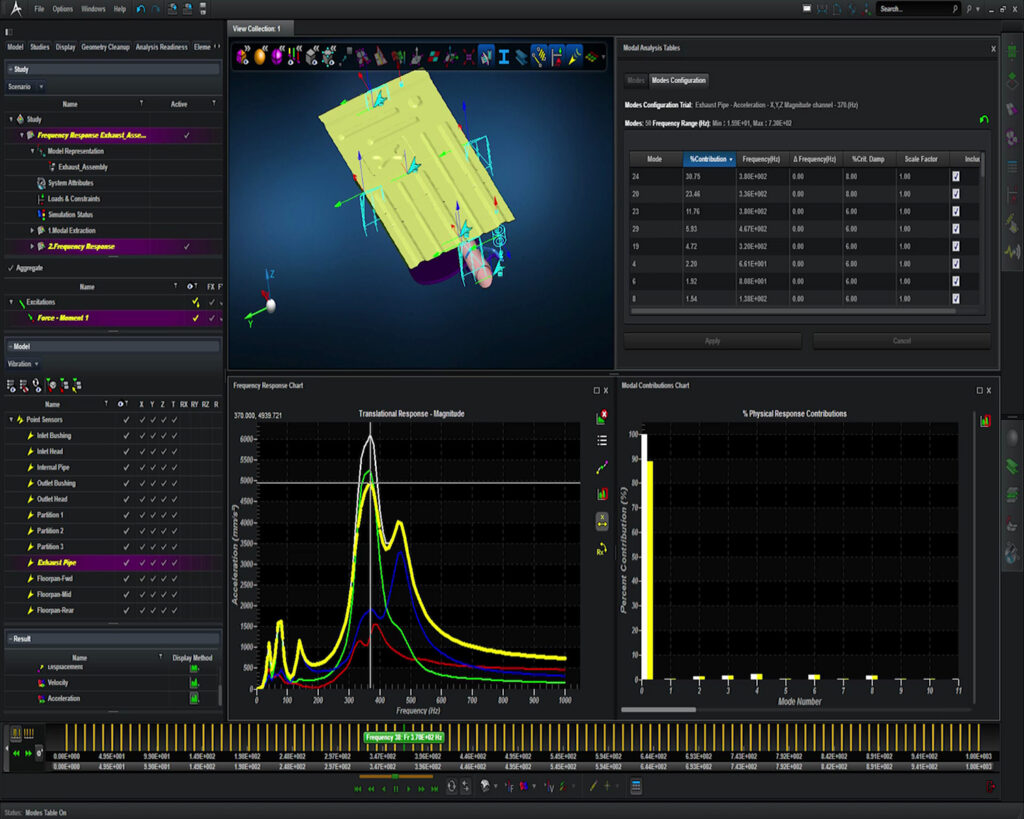Click the yellow spring connector icon
Screen dimensions: 1024x819
(539, 57)
